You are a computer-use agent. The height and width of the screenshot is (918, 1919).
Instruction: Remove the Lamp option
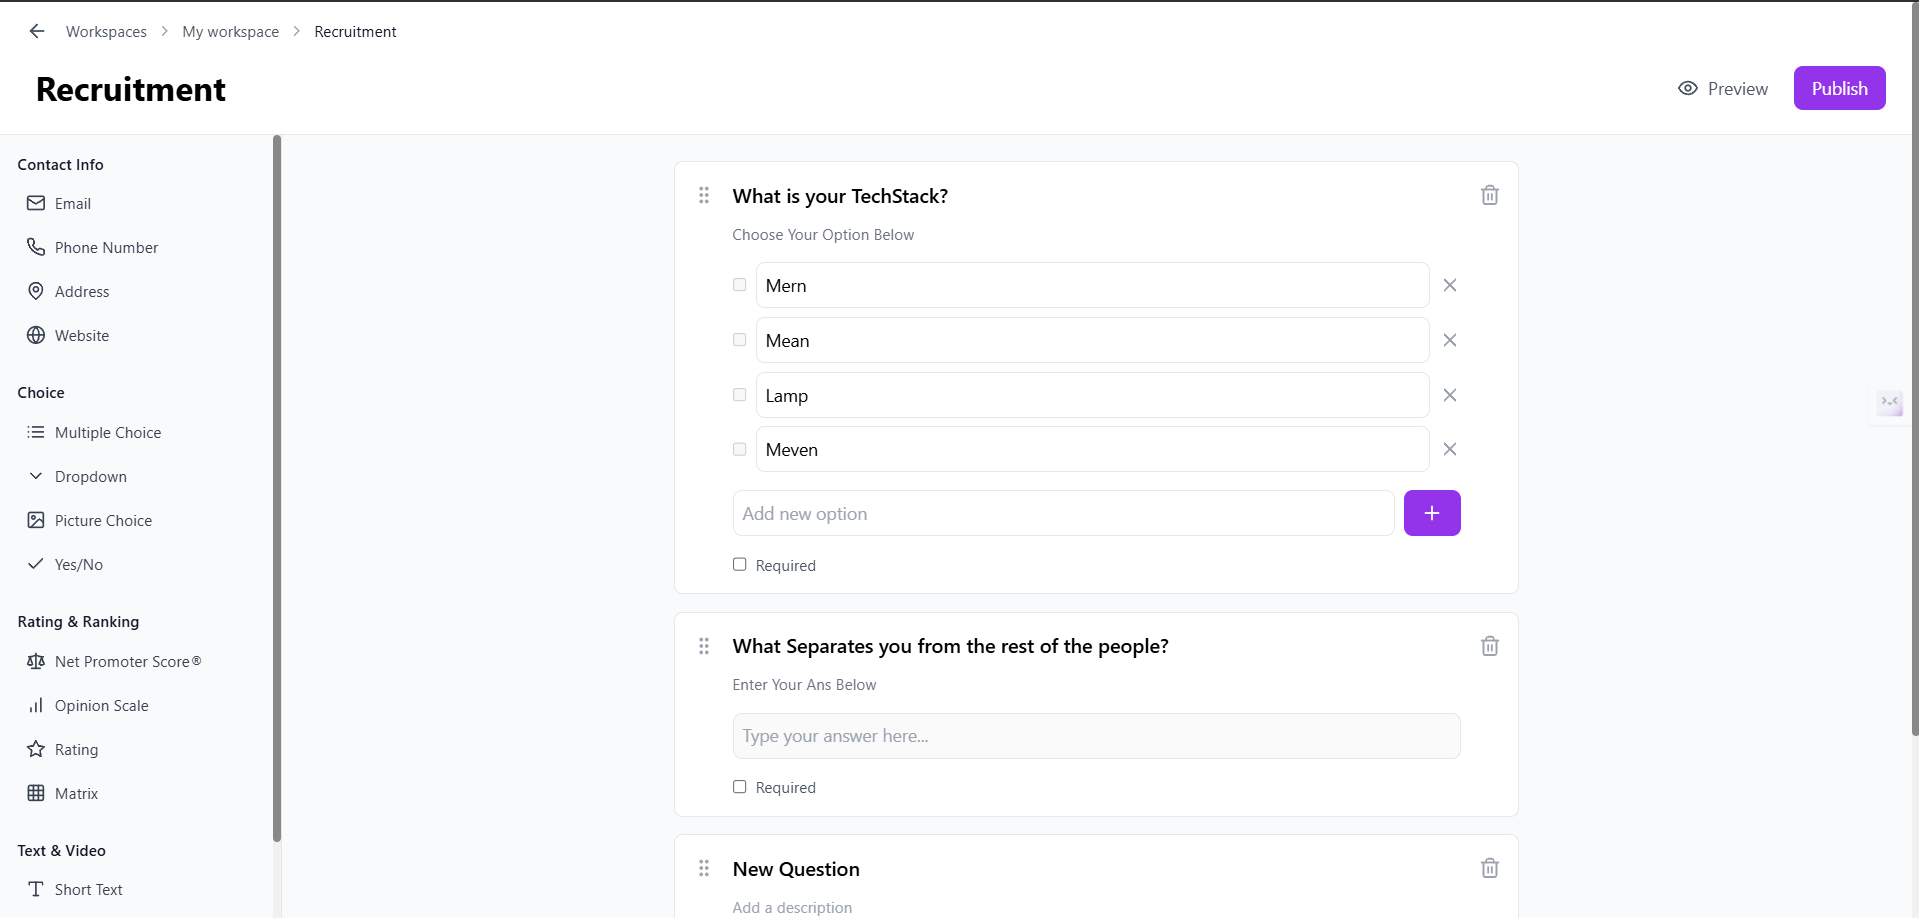point(1449,395)
